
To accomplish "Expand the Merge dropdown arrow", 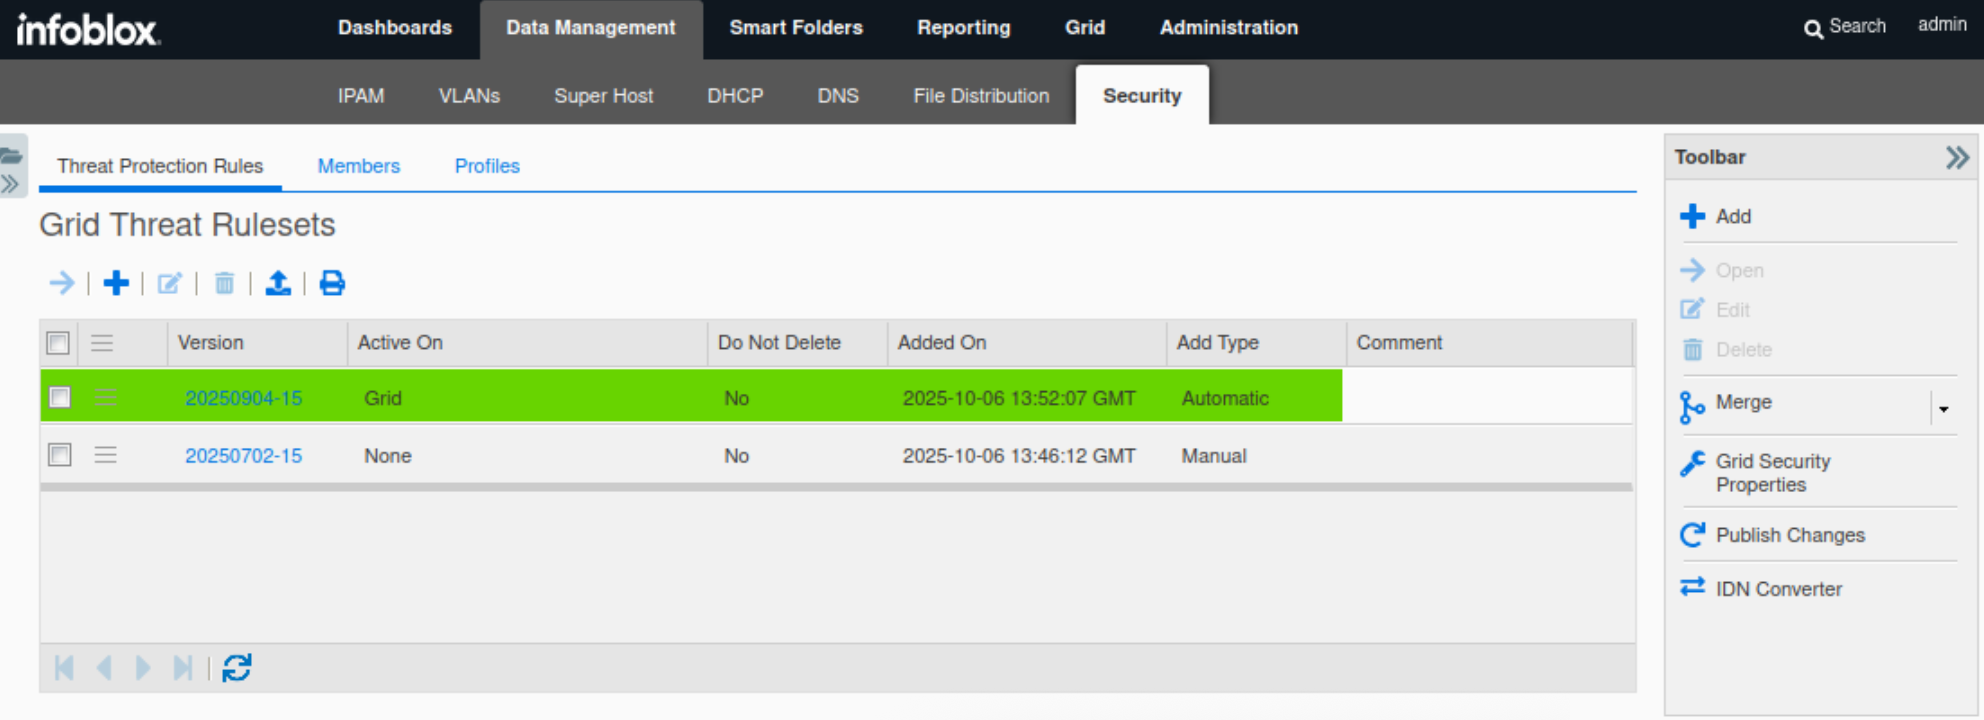I will click(x=1943, y=409).
